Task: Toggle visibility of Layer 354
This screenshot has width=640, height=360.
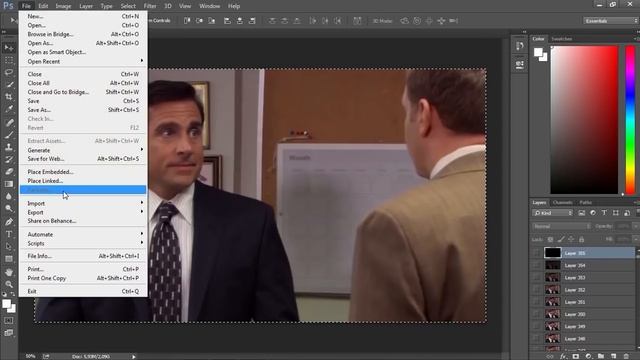Action: coord(536,265)
